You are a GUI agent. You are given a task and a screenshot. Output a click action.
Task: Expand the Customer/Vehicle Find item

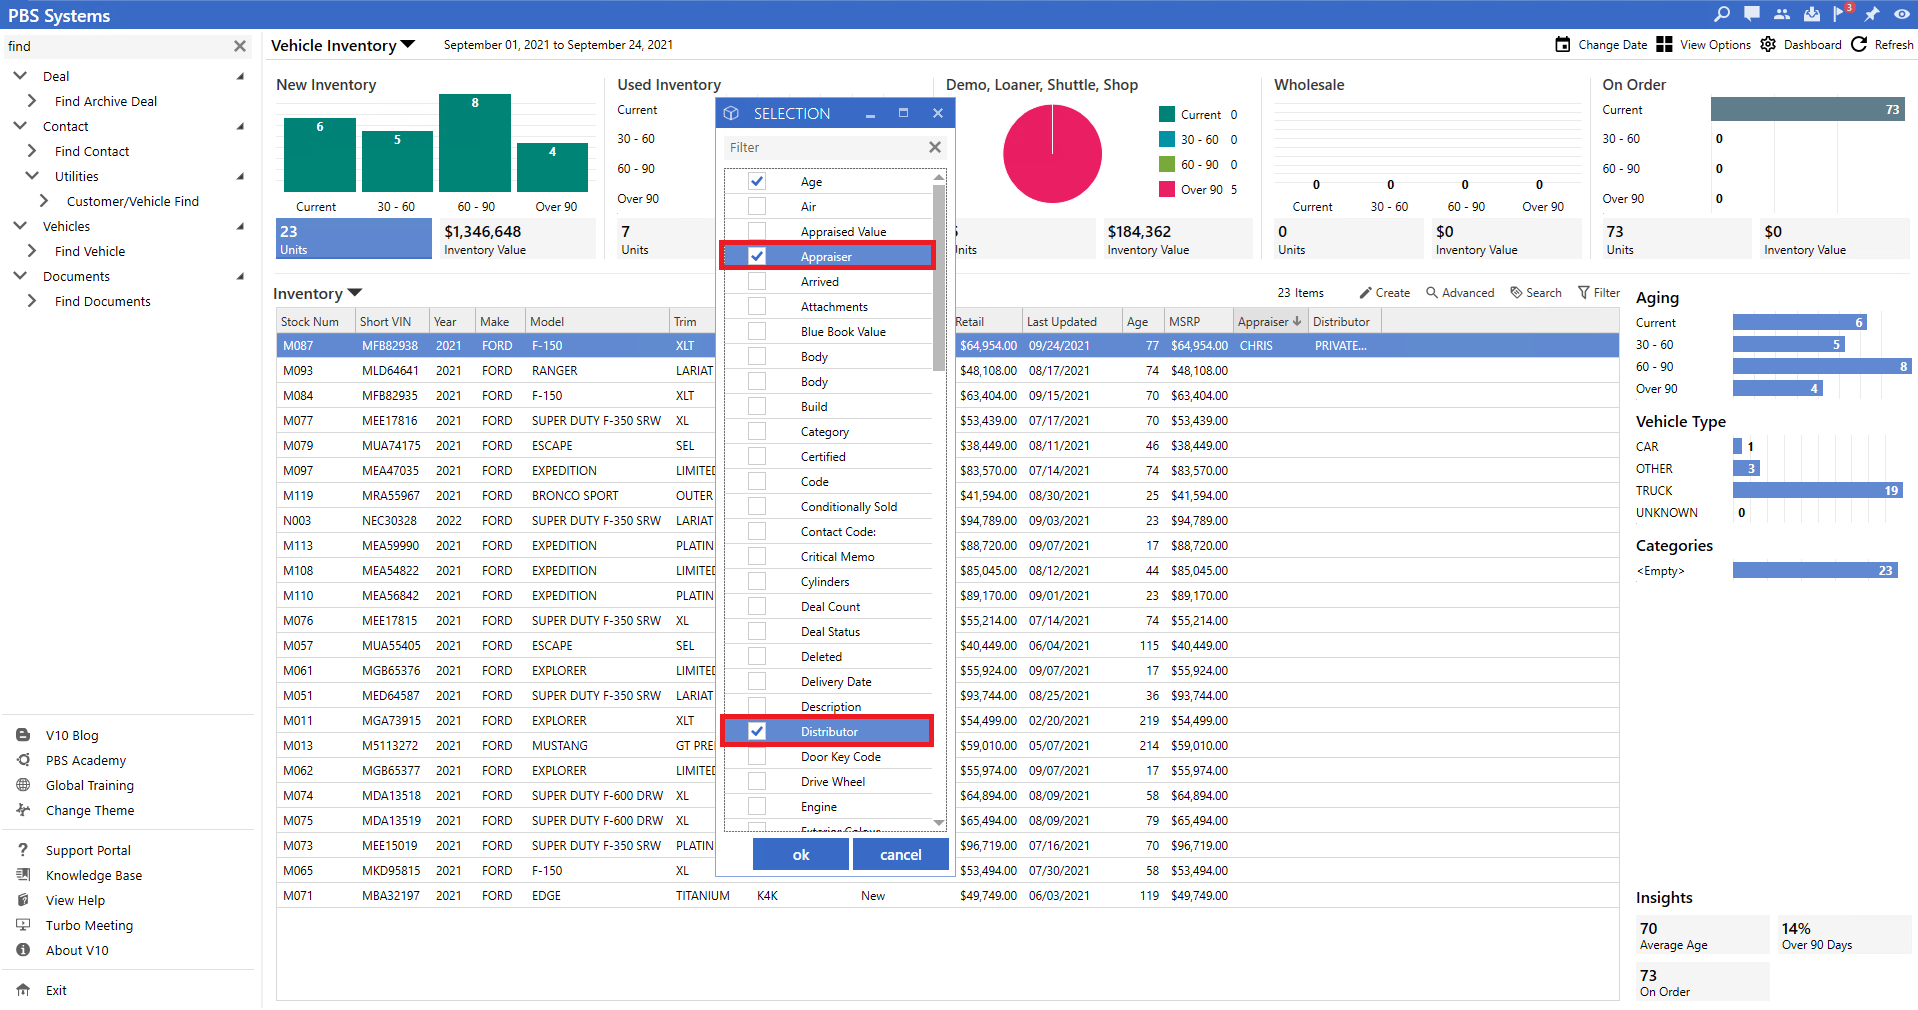click(x=44, y=201)
